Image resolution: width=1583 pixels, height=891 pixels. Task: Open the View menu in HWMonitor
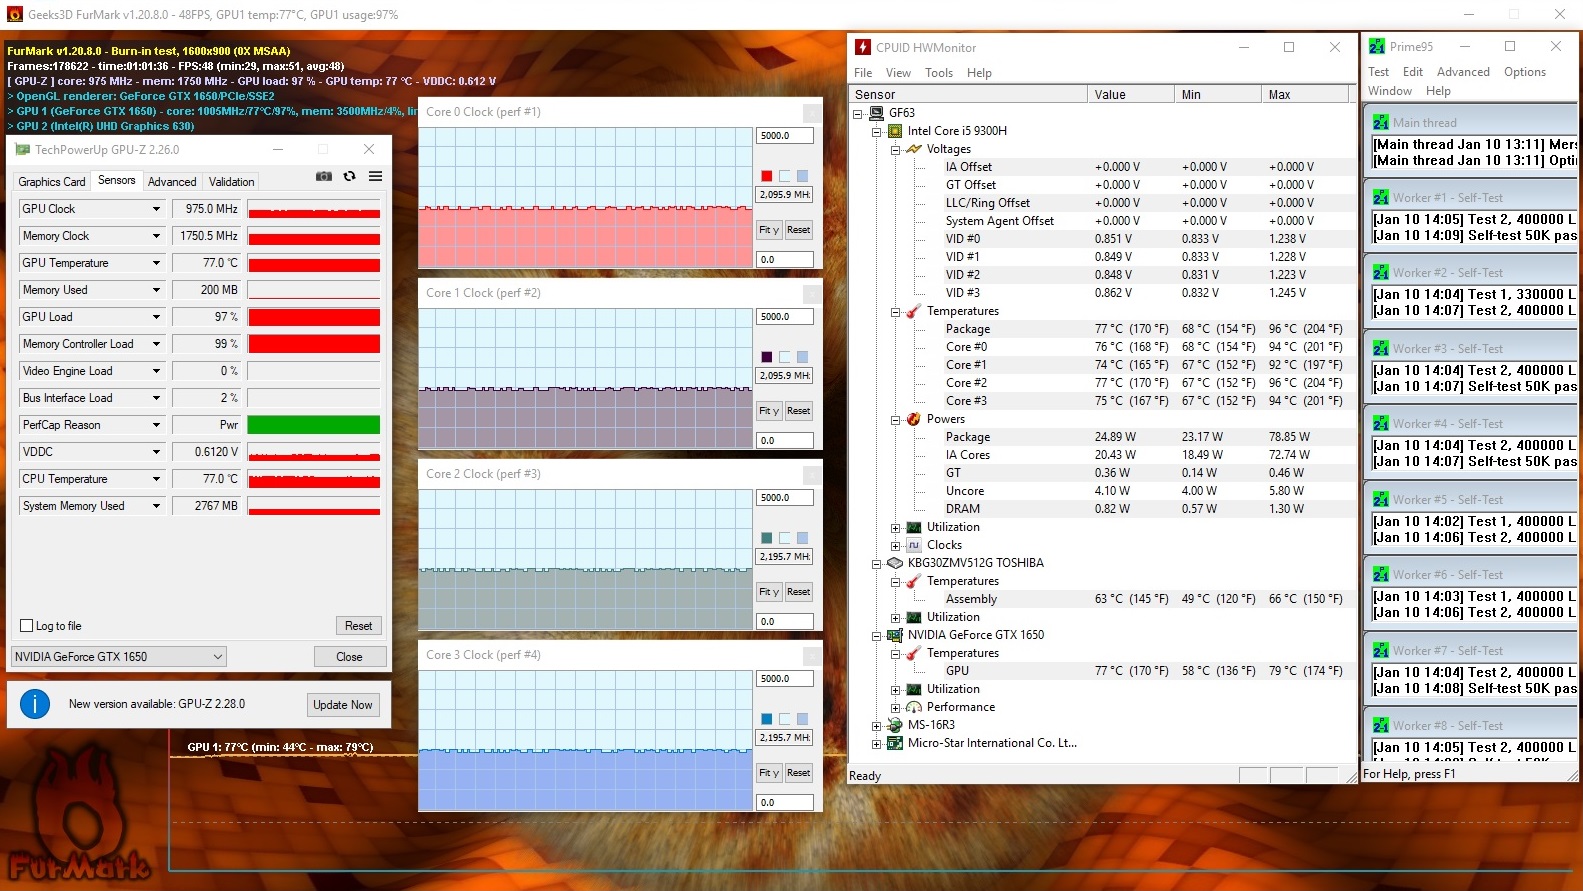[x=898, y=73]
